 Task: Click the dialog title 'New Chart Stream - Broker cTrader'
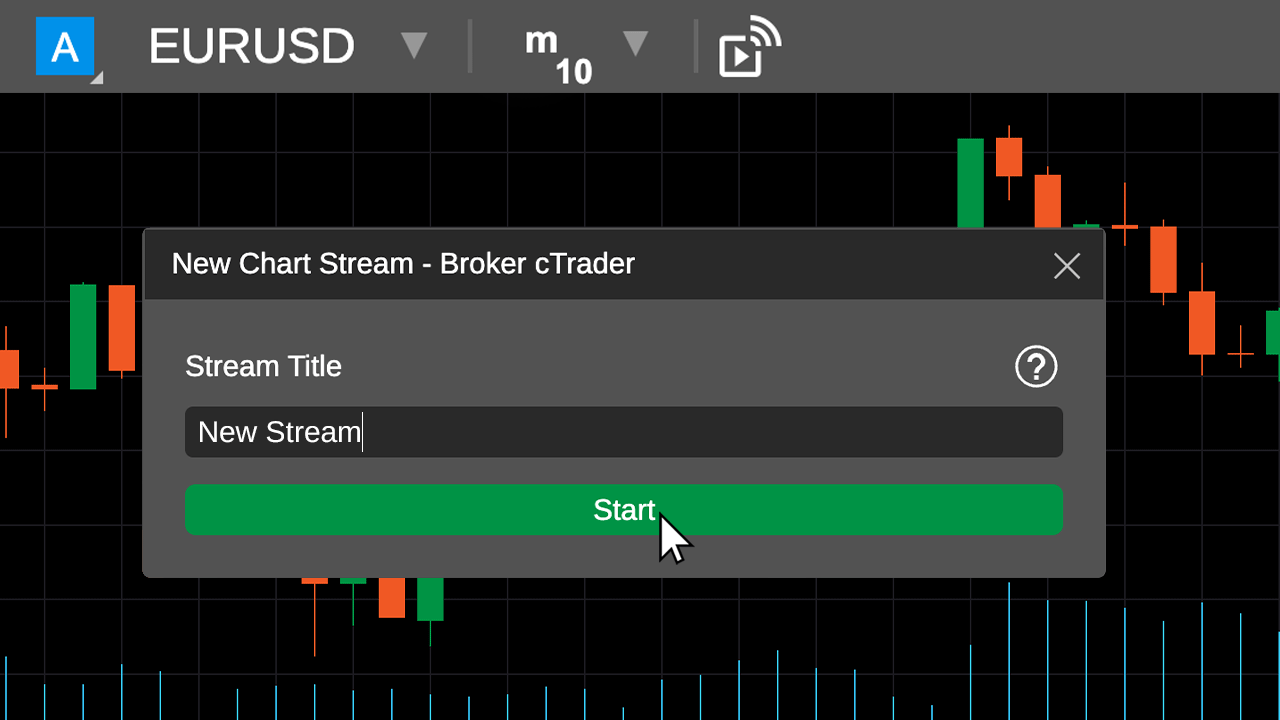coord(403,264)
